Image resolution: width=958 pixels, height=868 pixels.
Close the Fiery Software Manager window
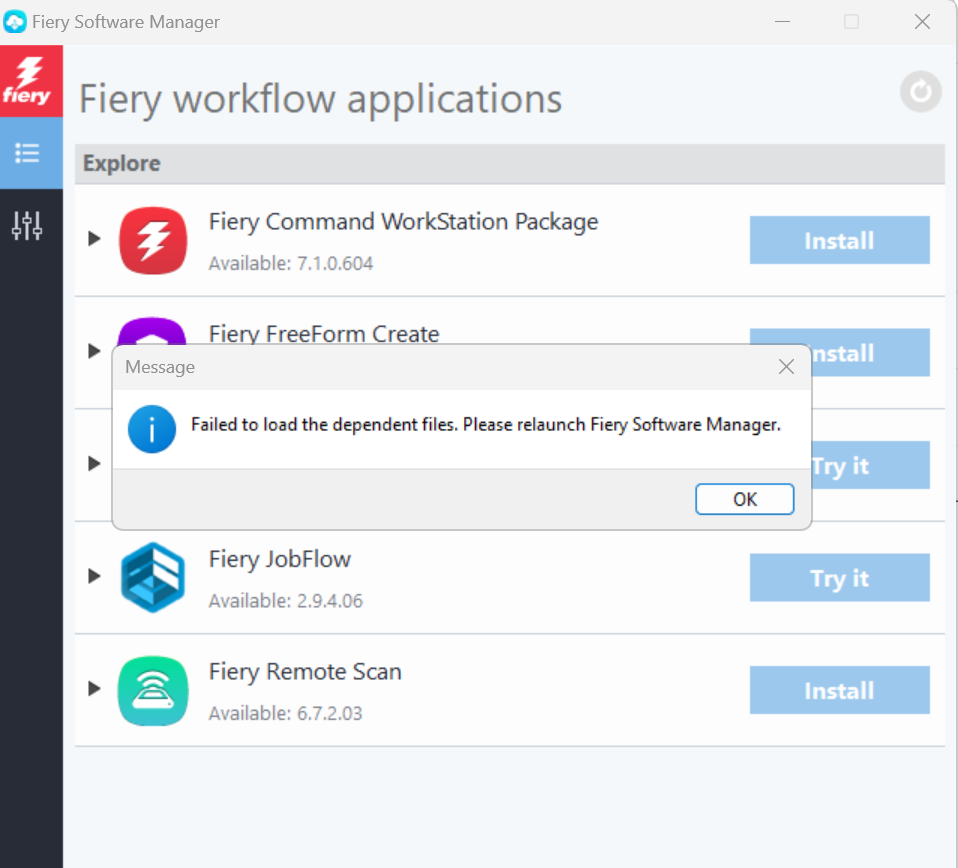[922, 22]
